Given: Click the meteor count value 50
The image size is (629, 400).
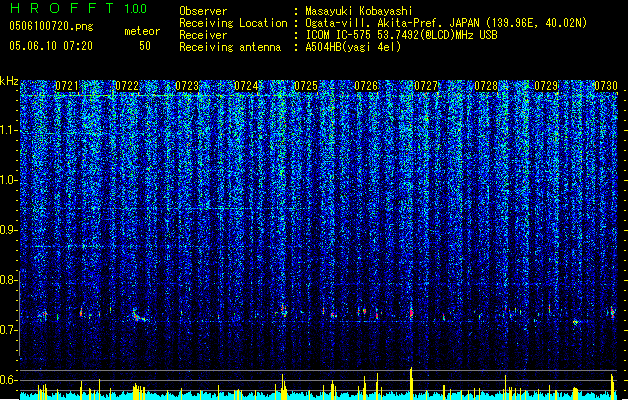Looking at the screenshot, I should point(145,46).
